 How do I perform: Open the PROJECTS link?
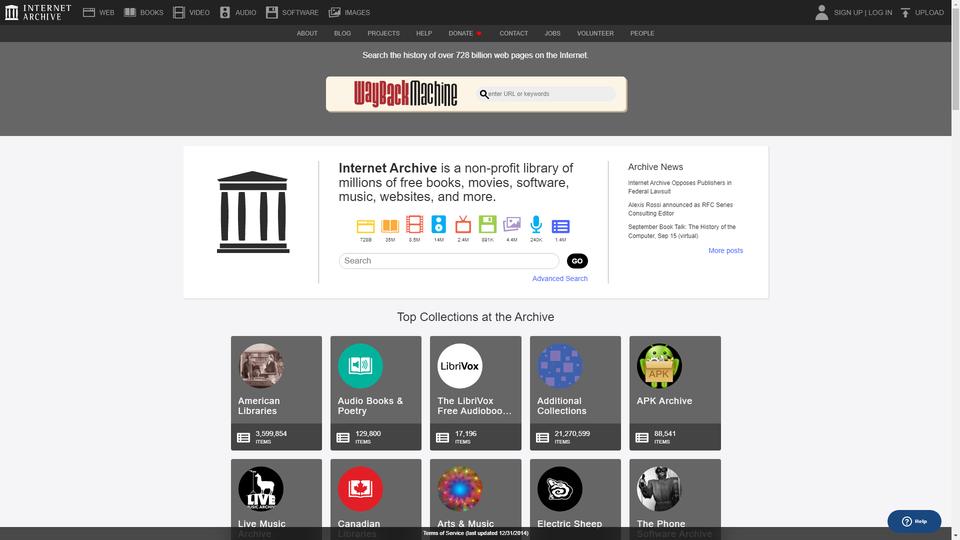coord(383,33)
